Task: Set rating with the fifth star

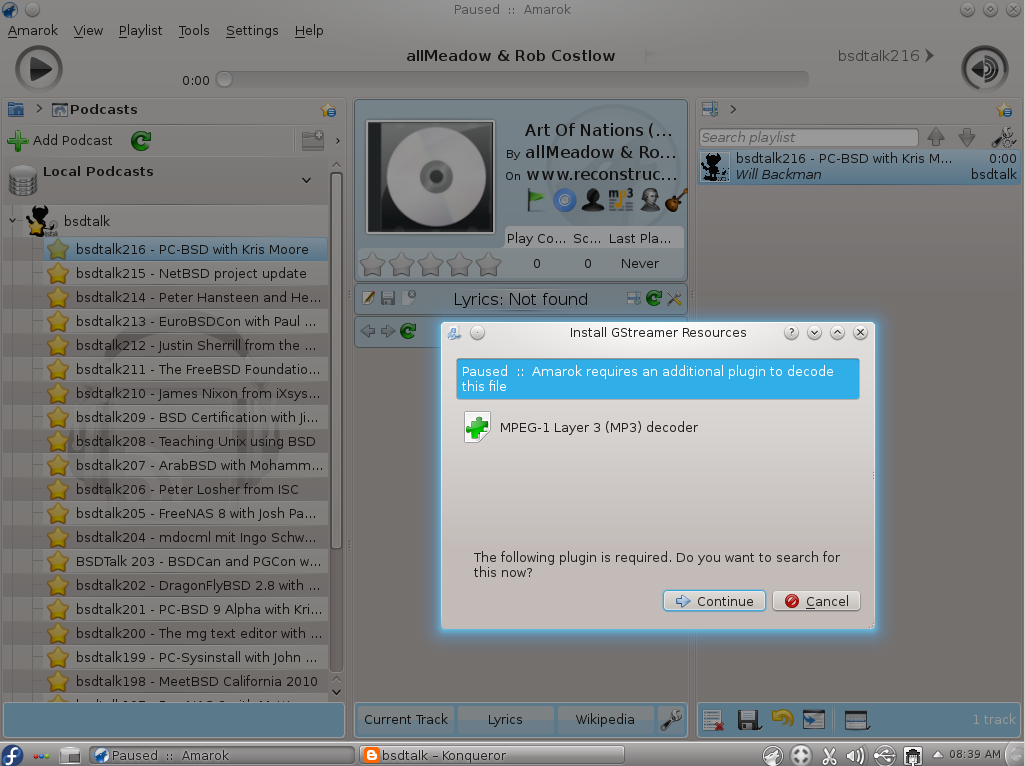Action: click(x=488, y=264)
